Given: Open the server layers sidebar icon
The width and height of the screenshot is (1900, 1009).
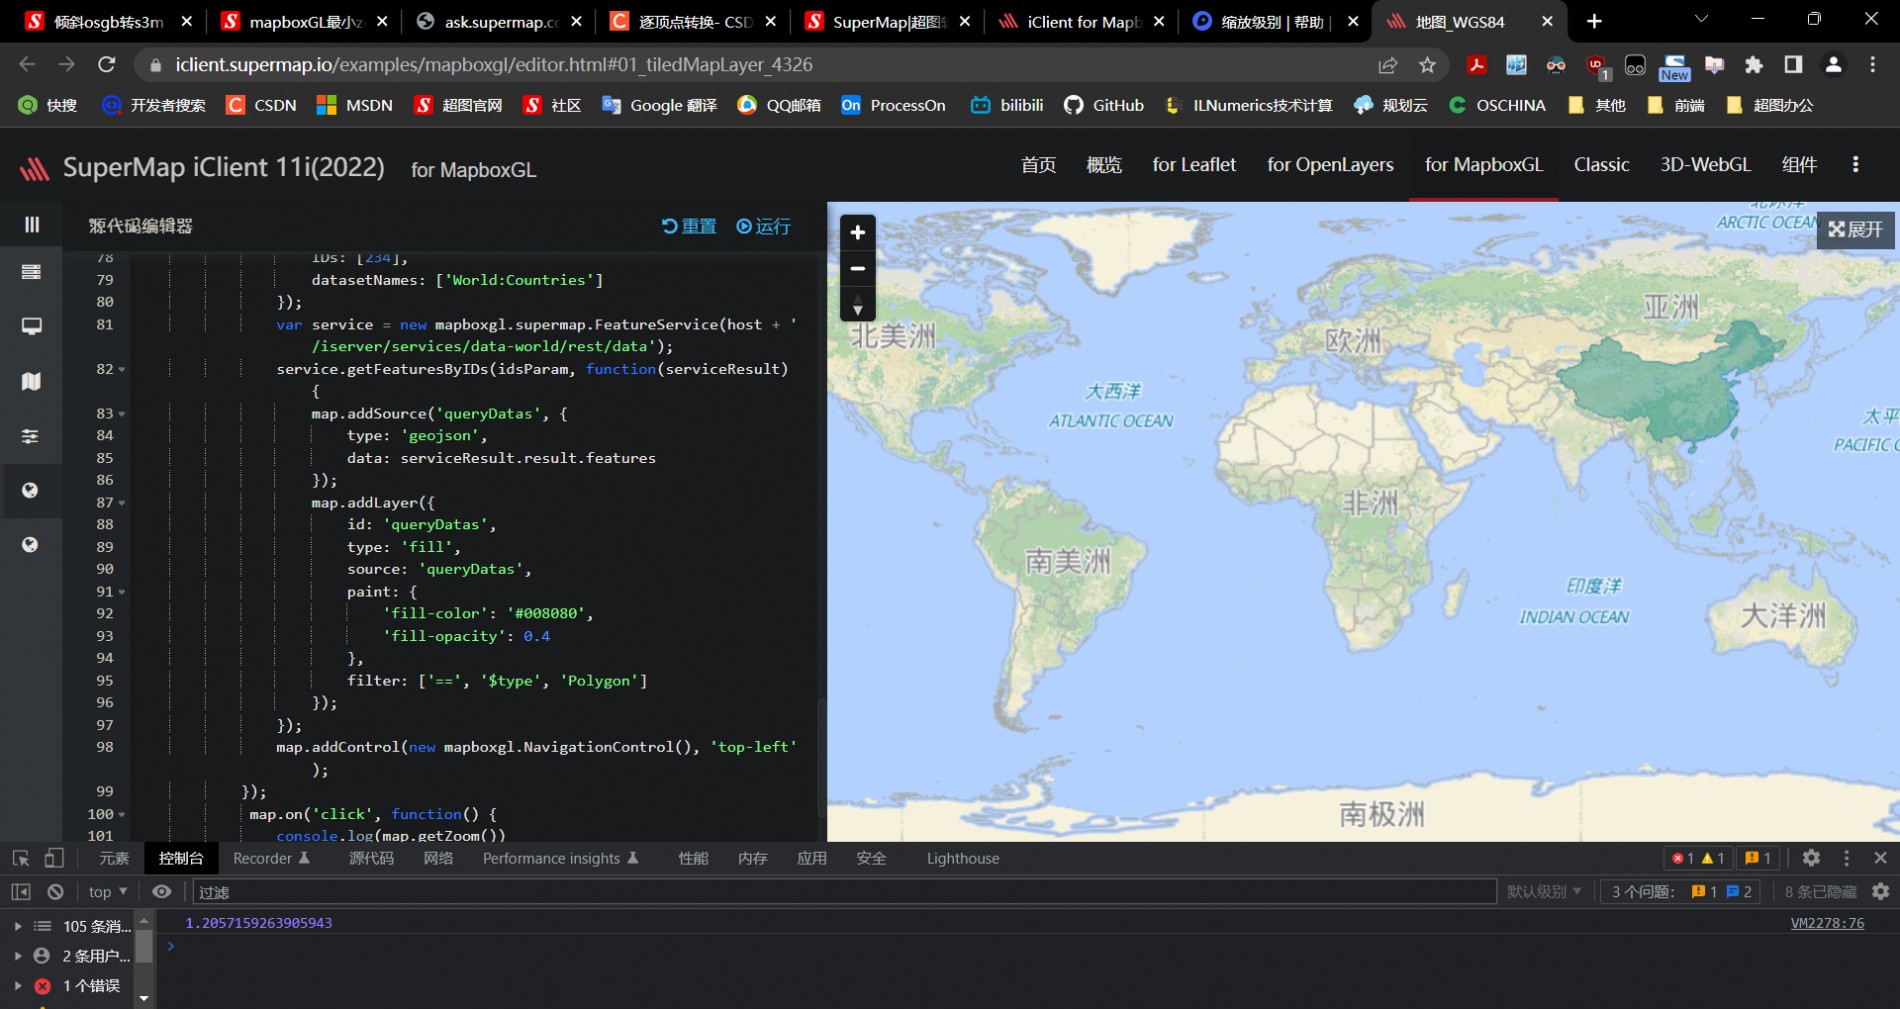Looking at the screenshot, I should coord(31,272).
